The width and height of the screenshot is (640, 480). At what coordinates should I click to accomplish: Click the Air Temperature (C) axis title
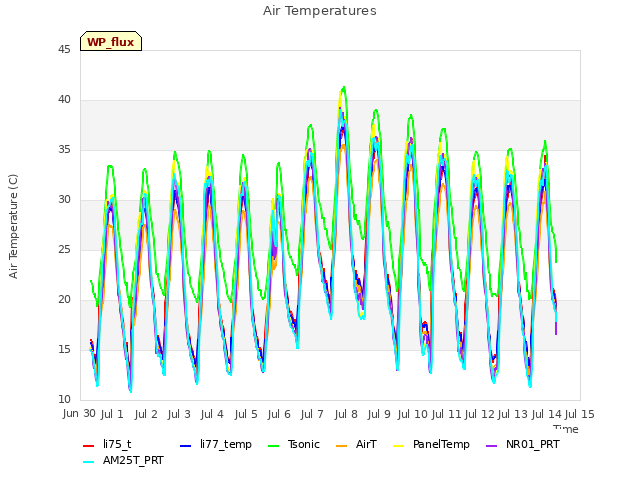(13, 227)
